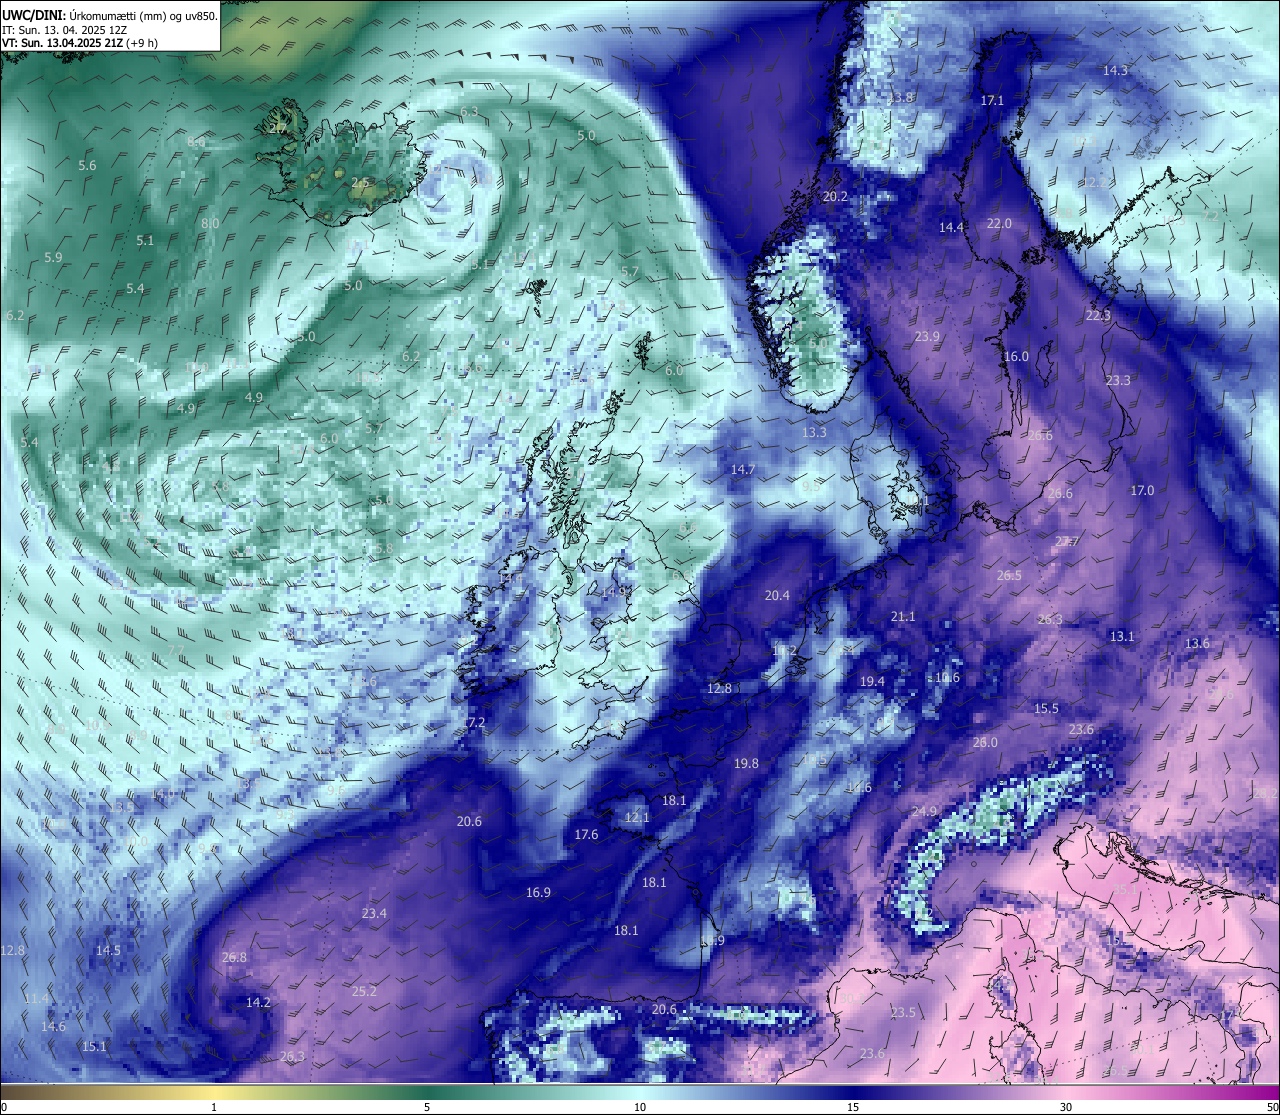Click the UWC/DINI title text

pyautogui.click(x=33, y=15)
